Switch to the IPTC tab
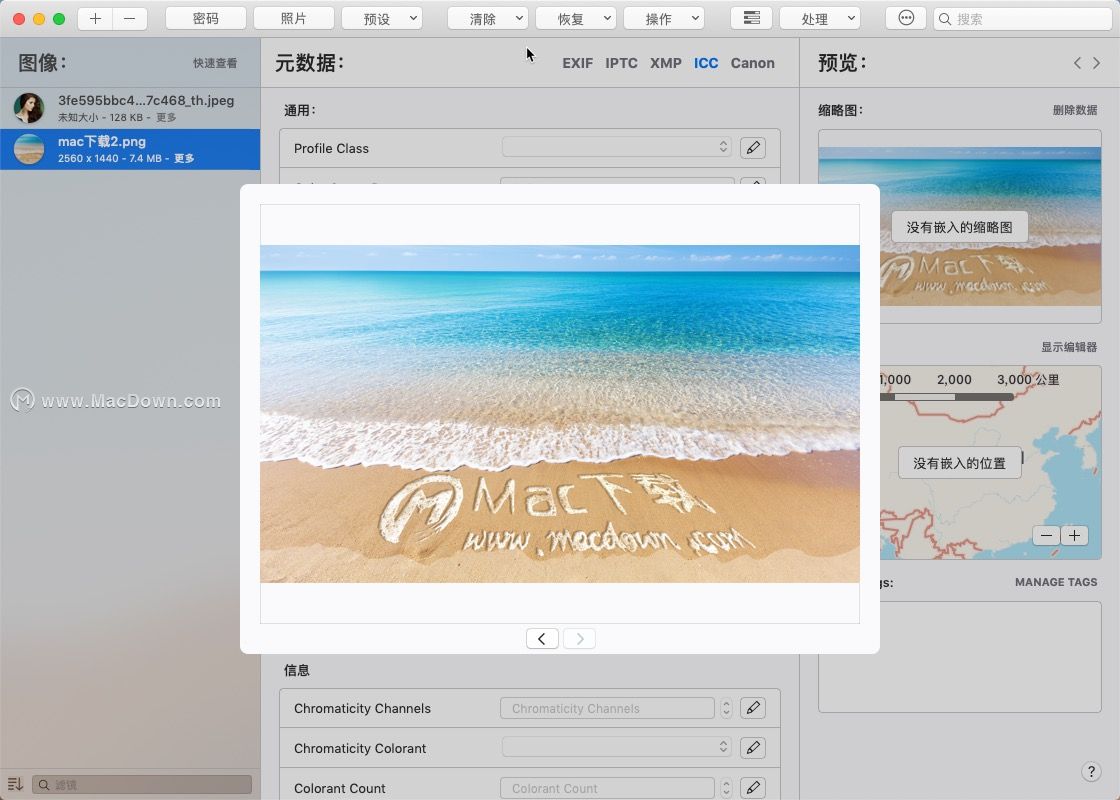 coord(621,63)
